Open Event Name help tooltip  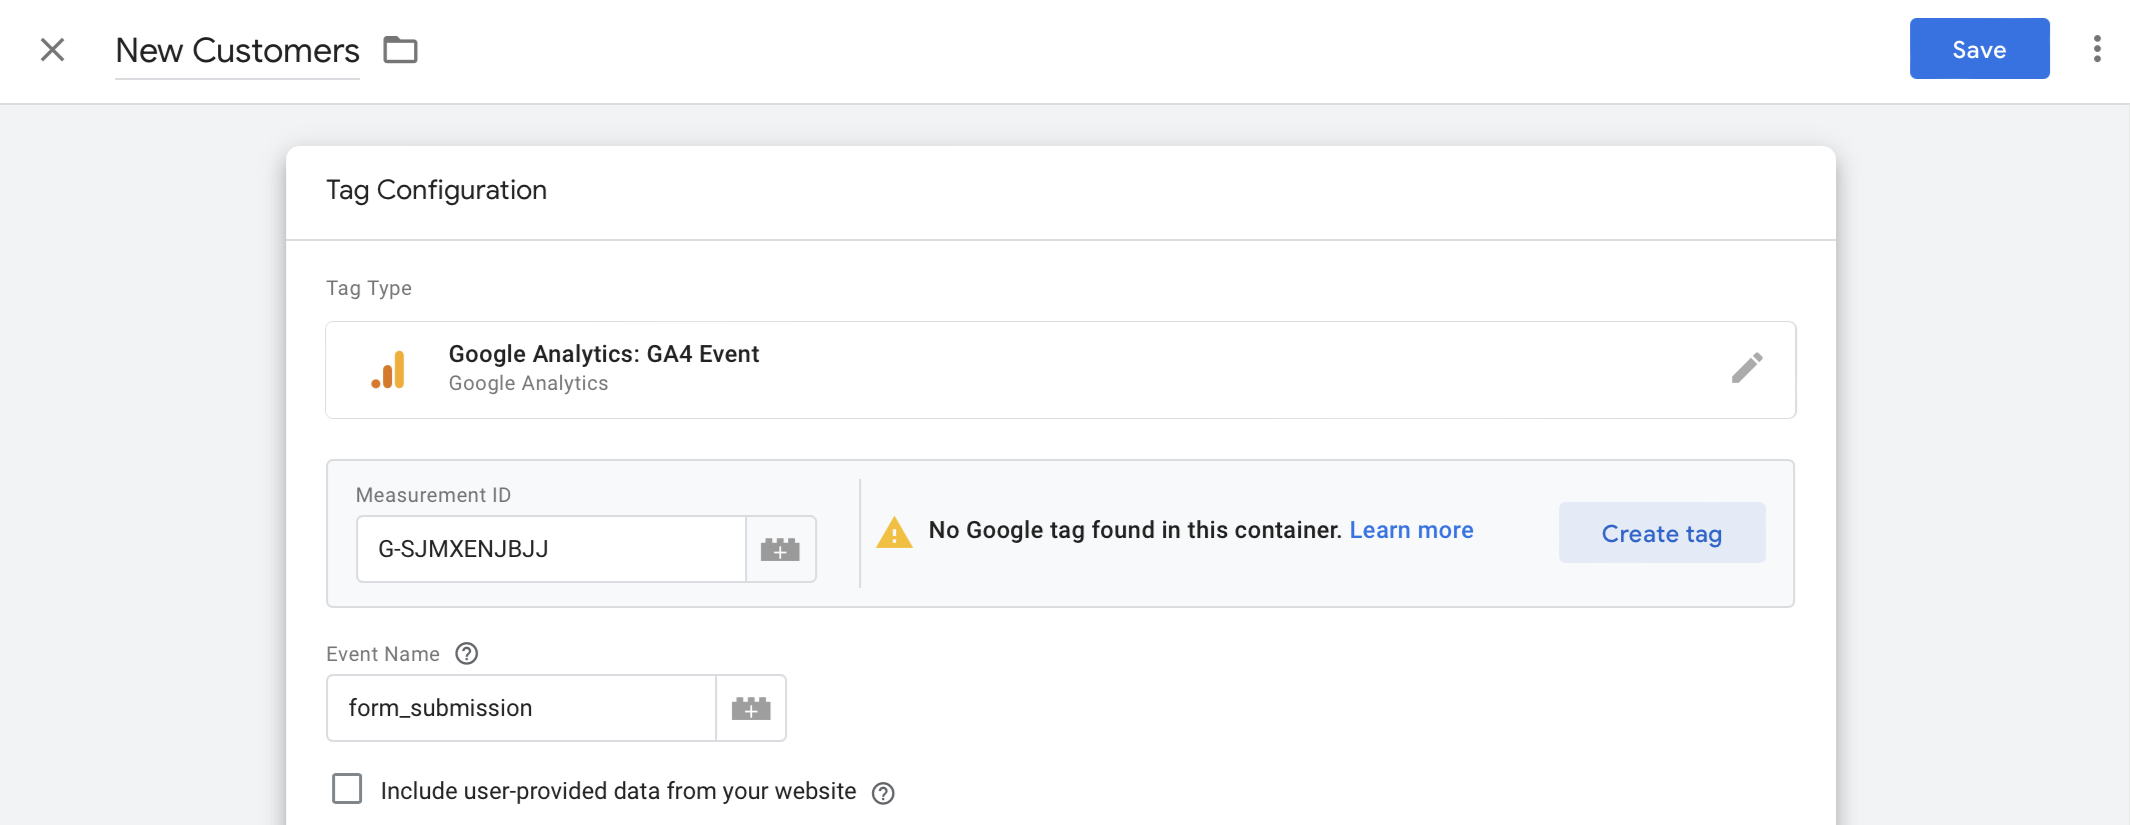(467, 654)
